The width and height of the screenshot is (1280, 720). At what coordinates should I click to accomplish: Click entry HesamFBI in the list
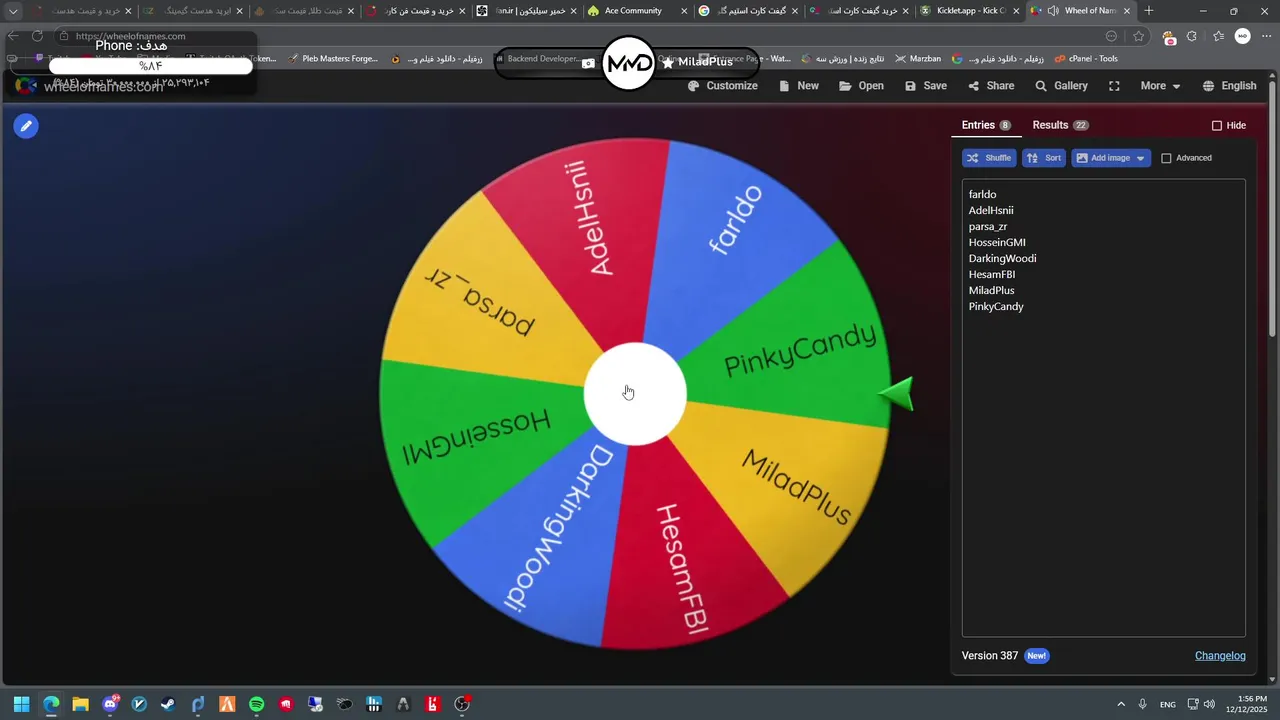click(992, 274)
